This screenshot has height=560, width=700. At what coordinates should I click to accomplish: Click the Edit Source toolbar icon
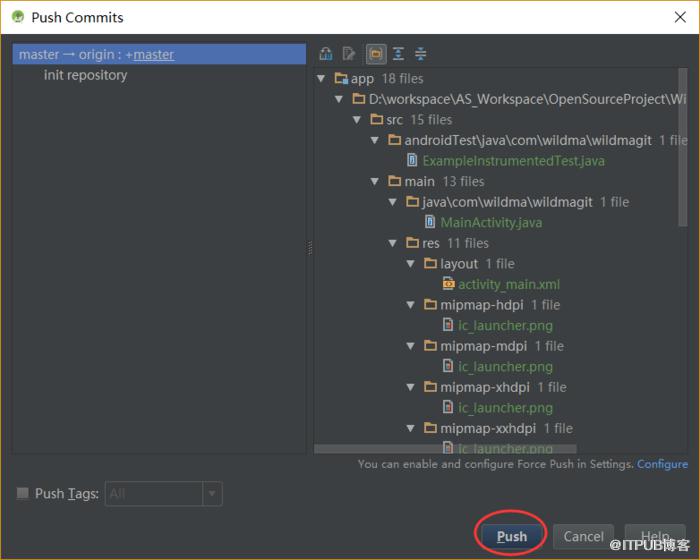[349, 54]
